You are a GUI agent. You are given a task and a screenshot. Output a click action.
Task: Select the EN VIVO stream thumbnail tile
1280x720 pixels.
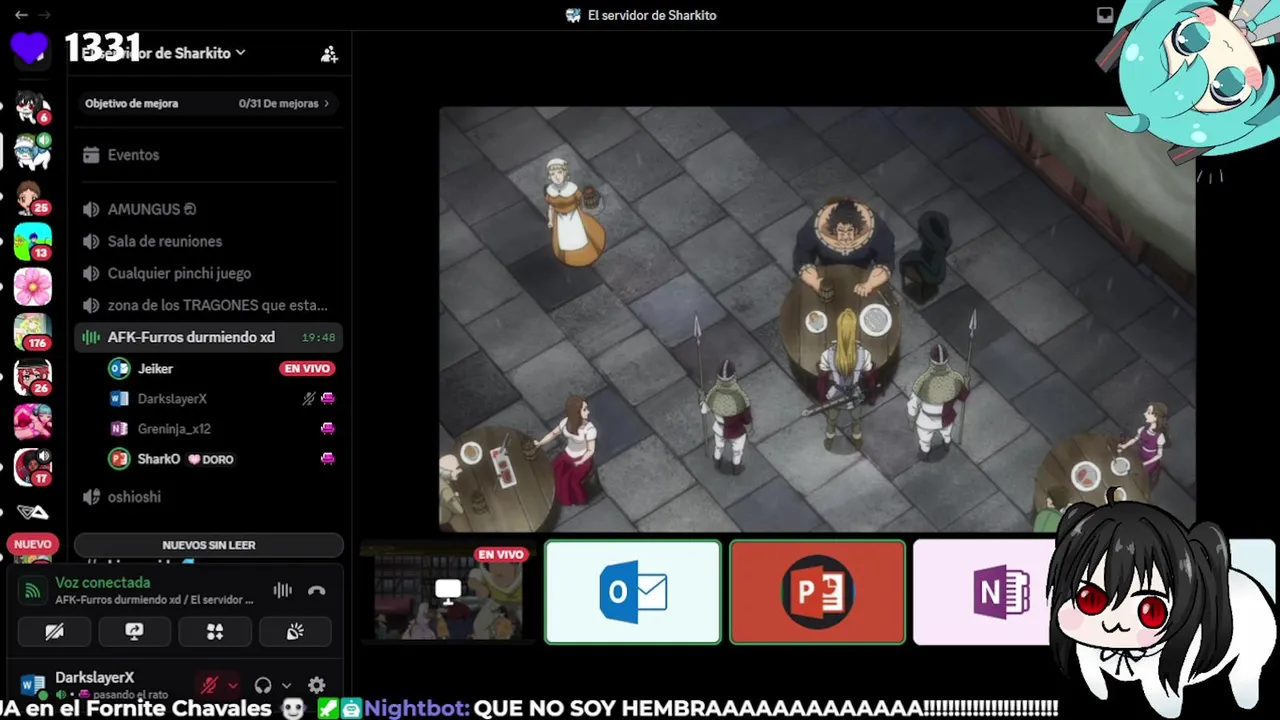pos(448,592)
